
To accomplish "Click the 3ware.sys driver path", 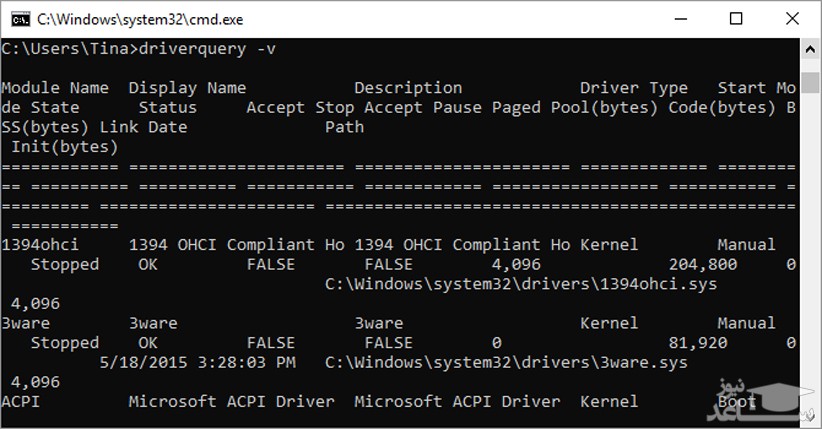I will [x=506, y=362].
